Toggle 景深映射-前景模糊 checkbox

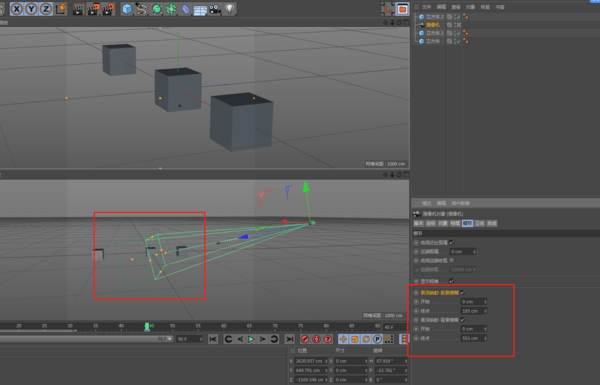463,292
